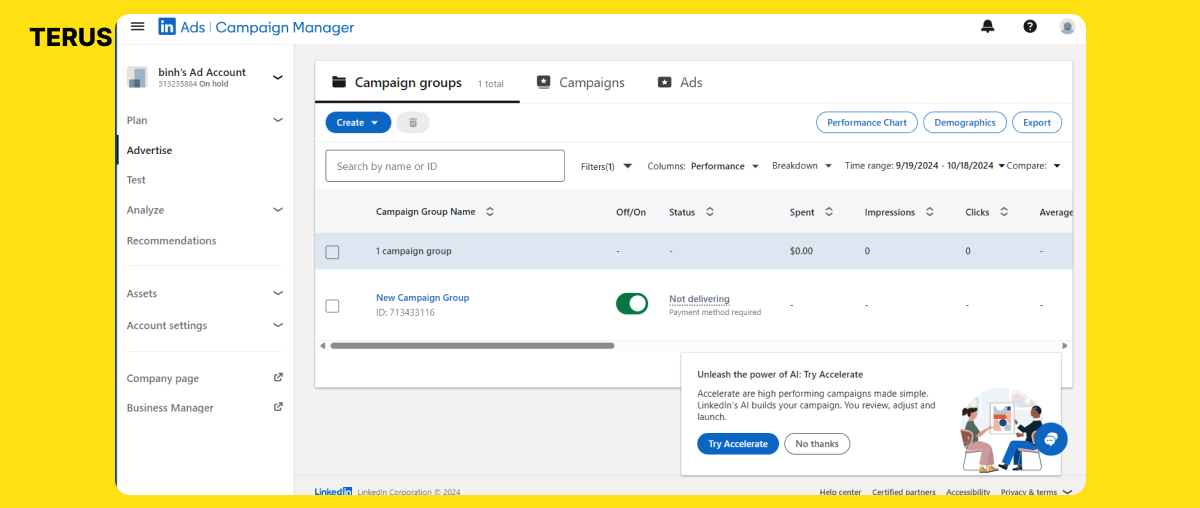Expand the Assets section
The height and width of the screenshot is (508, 1200).
278,293
